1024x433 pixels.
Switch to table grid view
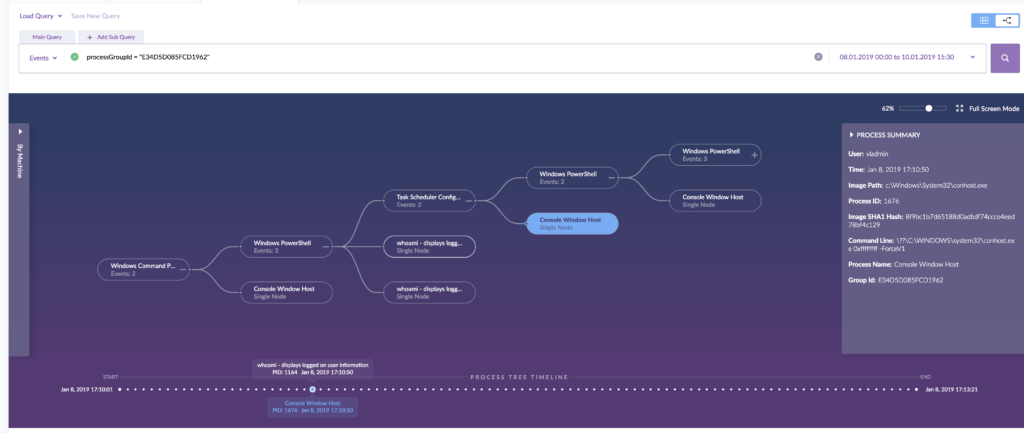[984, 19]
